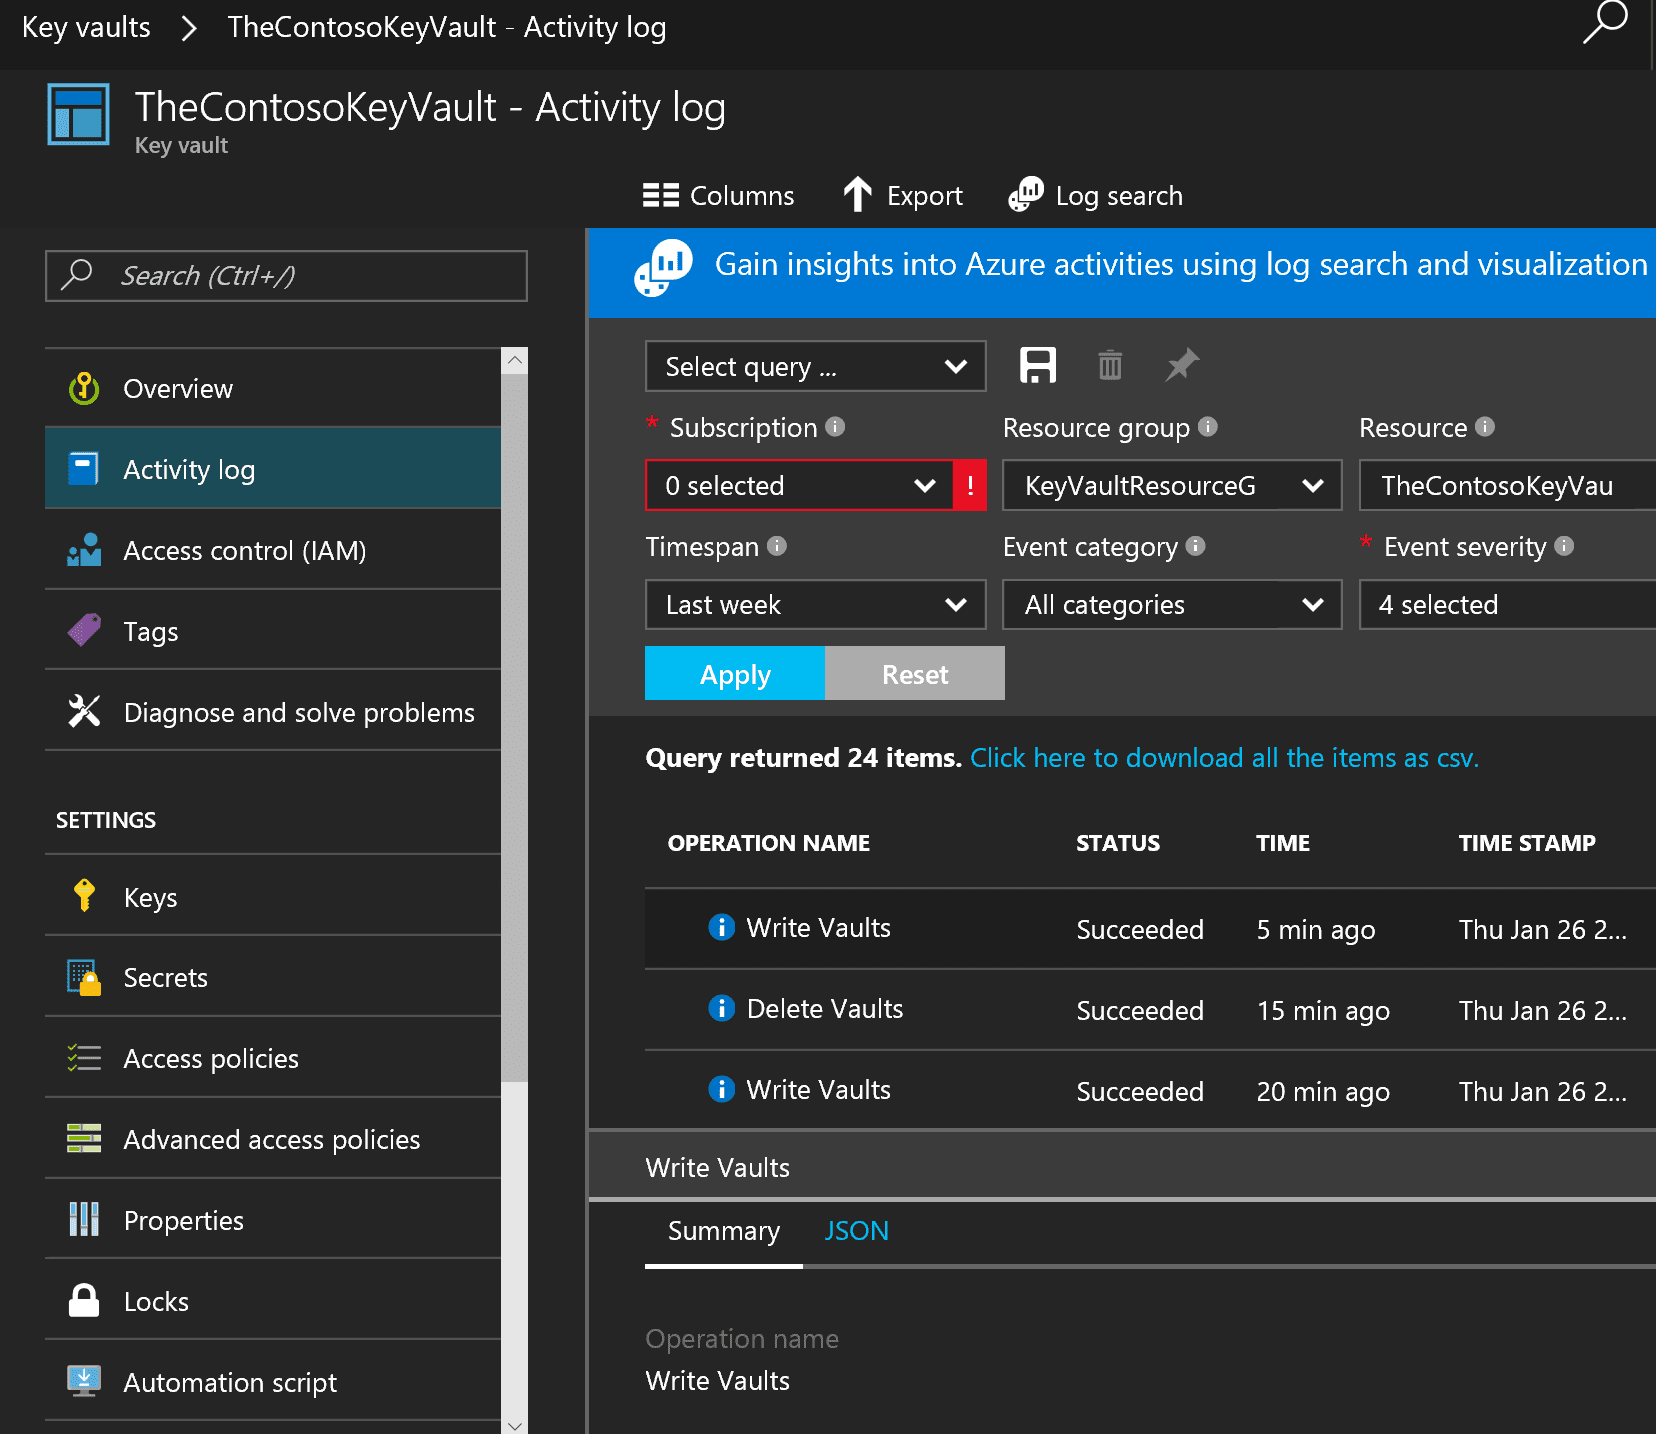Delete the query using the trash icon
Screen dimensions: 1656x1434
pyautogui.click(x=1110, y=365)
